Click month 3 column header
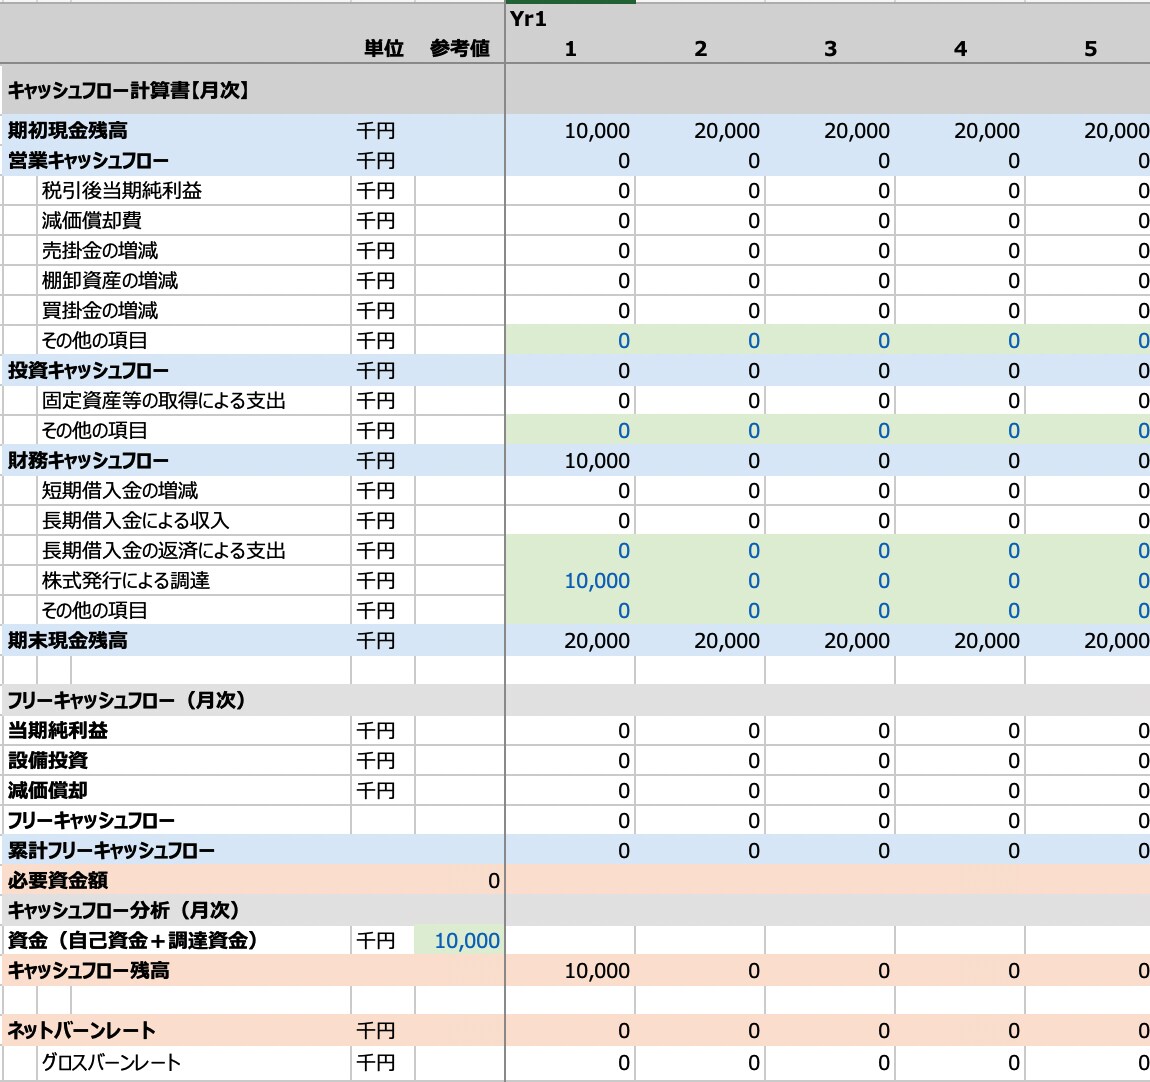The height and width of the screenshot is (1082, 1150). pos(829,48)
